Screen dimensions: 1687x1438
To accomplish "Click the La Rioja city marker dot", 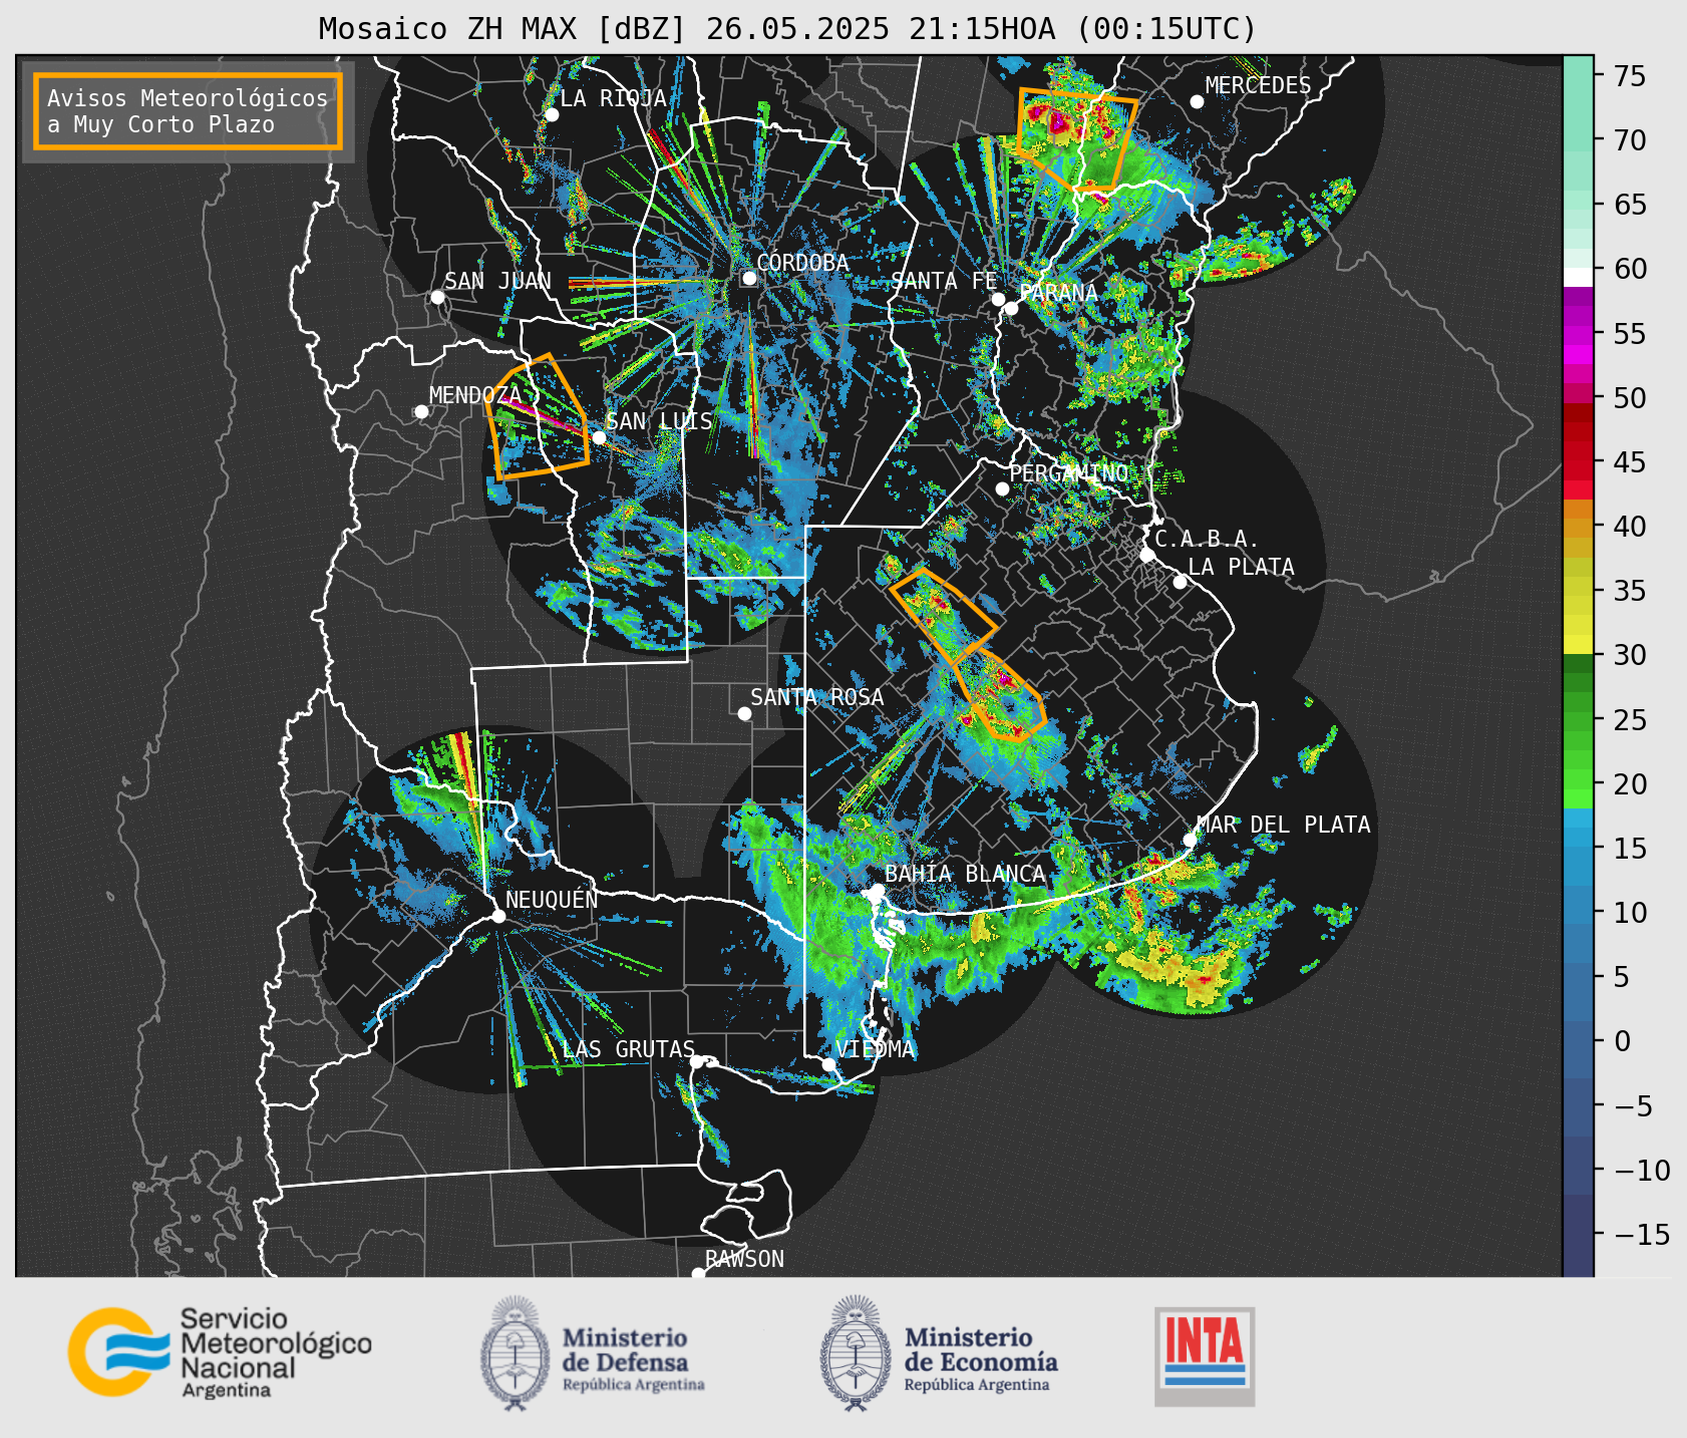I will pyautogui.click(x=551, y=115).
